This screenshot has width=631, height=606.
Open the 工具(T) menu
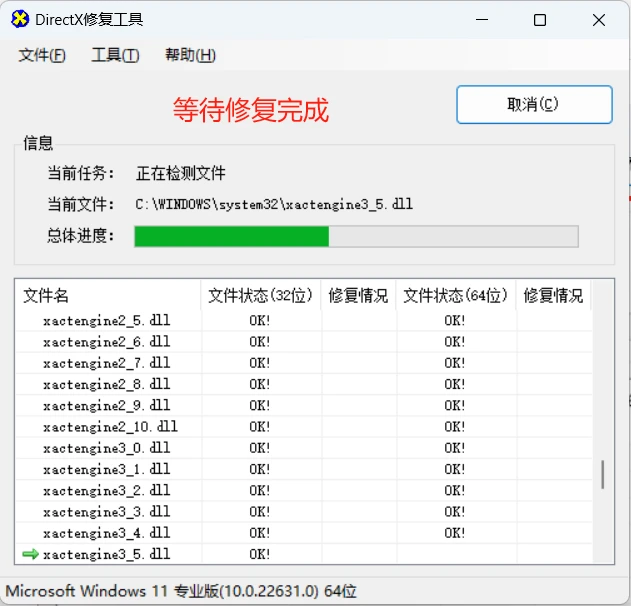(115, 55)
